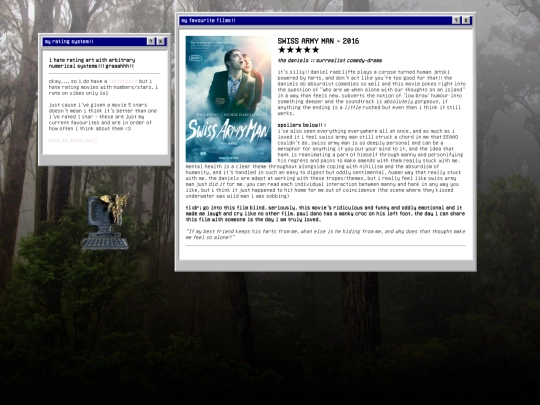Follow the back to about me link
This screenshot has width=540, height=405.
73,140
